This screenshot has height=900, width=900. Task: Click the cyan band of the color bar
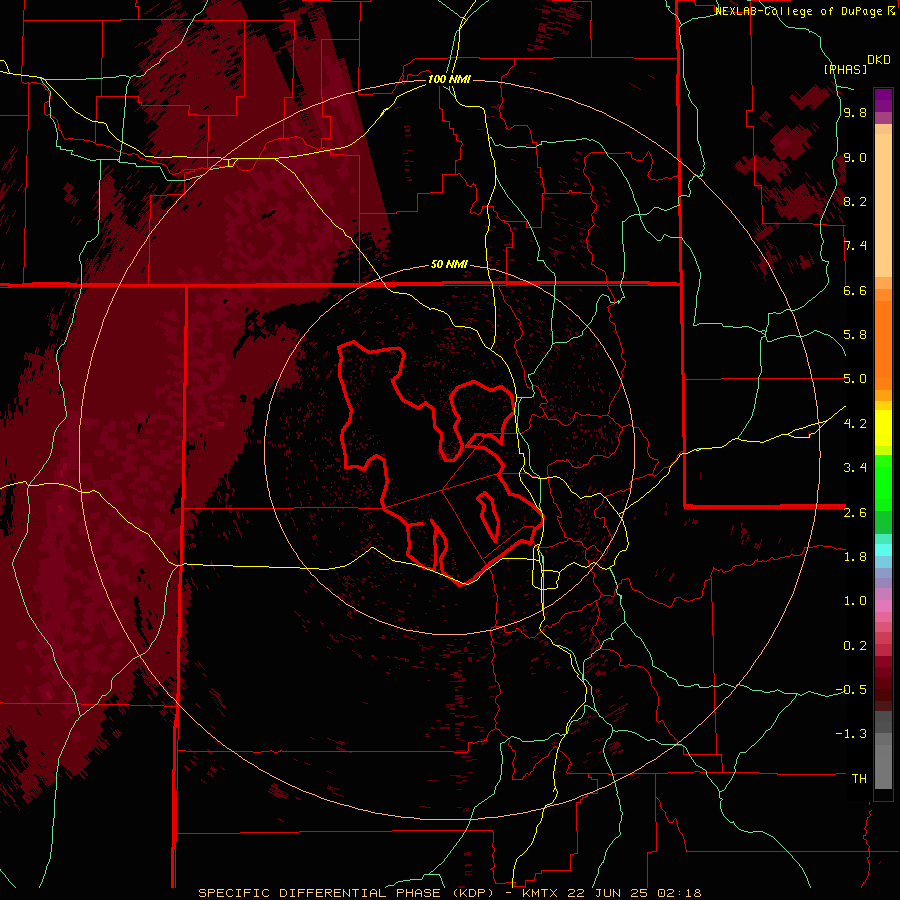click(883, 550)
